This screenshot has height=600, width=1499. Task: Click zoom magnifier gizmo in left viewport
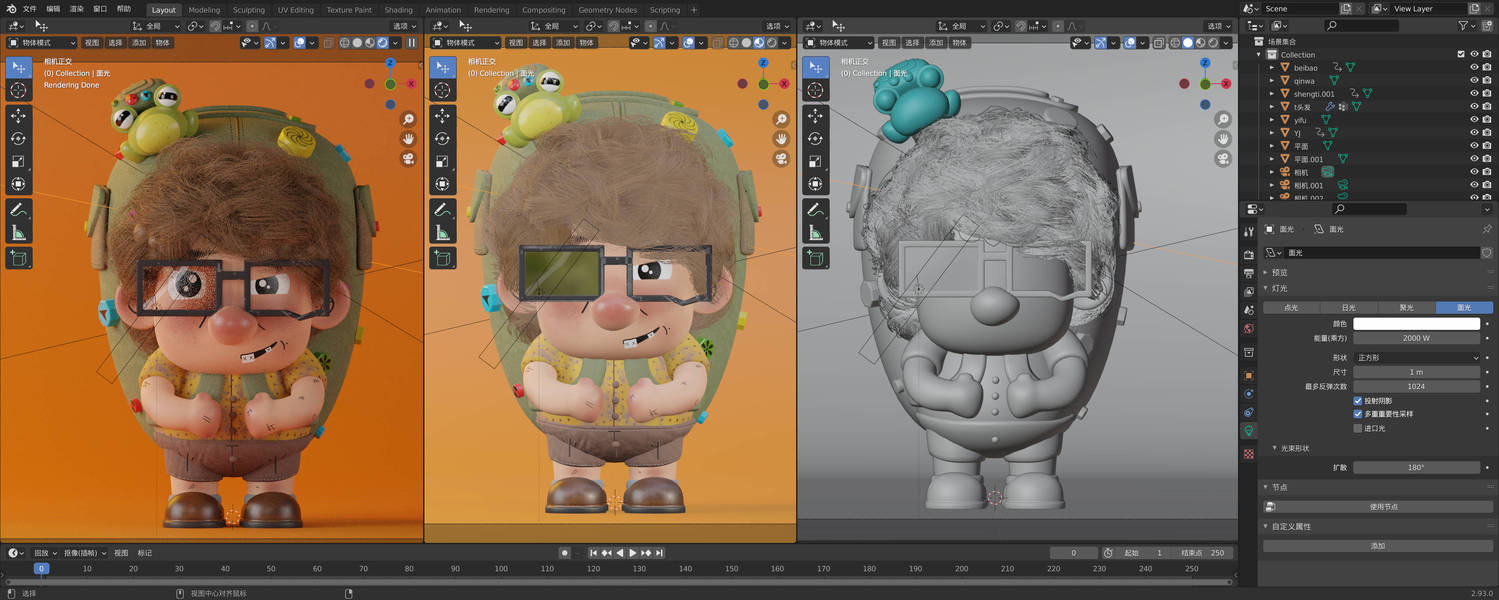click(409, 119)
